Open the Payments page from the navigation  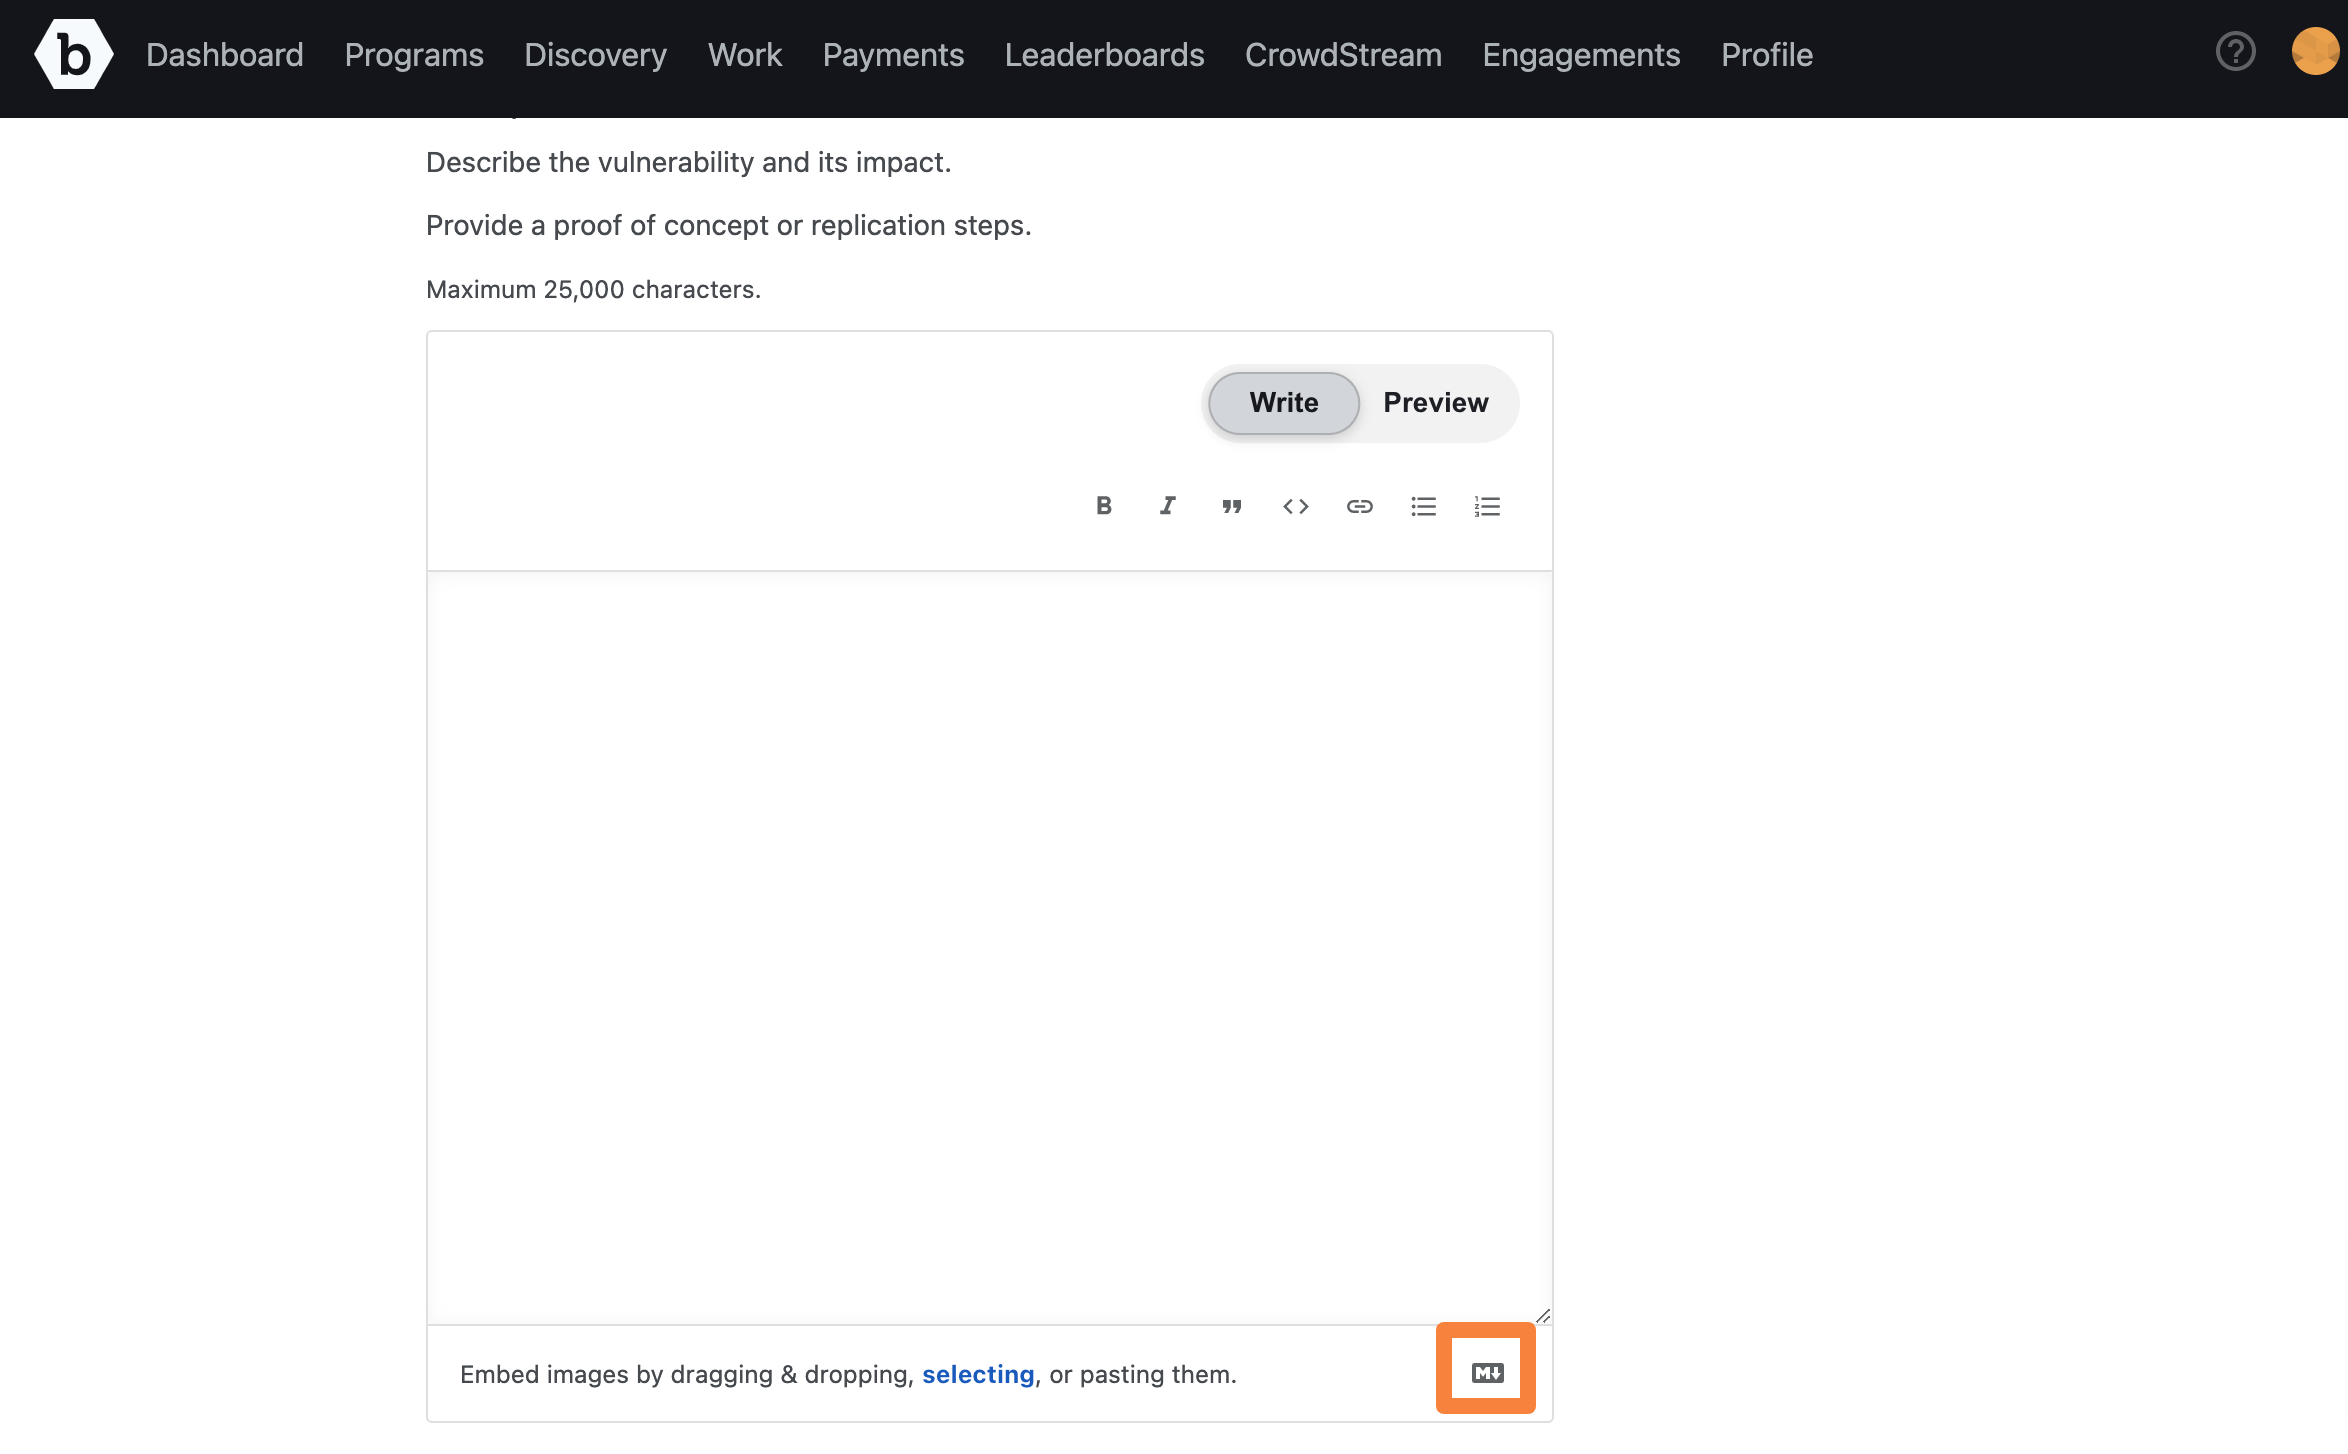click(x=893, y=55)
